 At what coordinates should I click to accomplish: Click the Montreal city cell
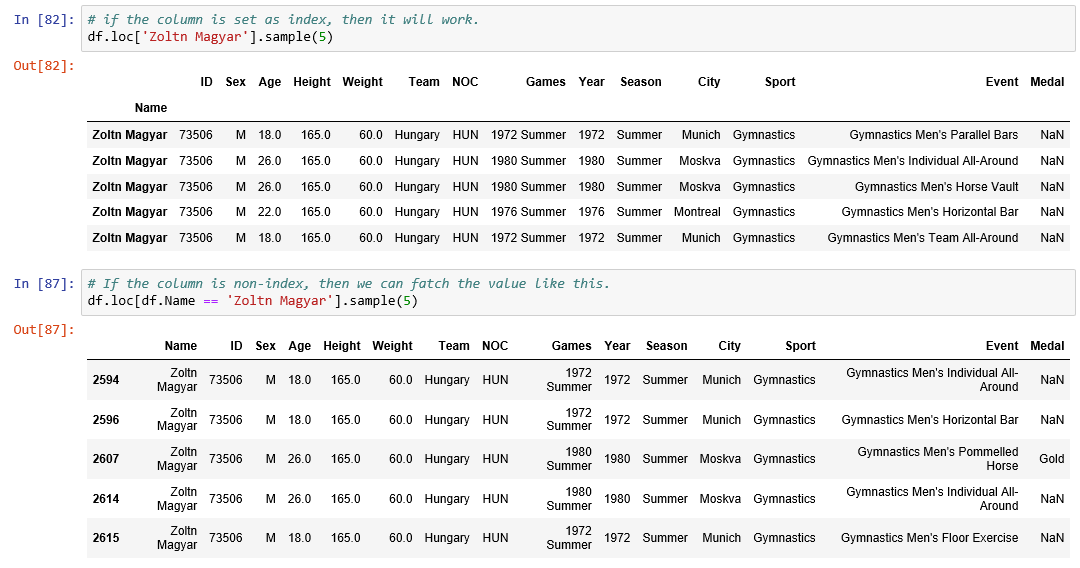(697, 212)
